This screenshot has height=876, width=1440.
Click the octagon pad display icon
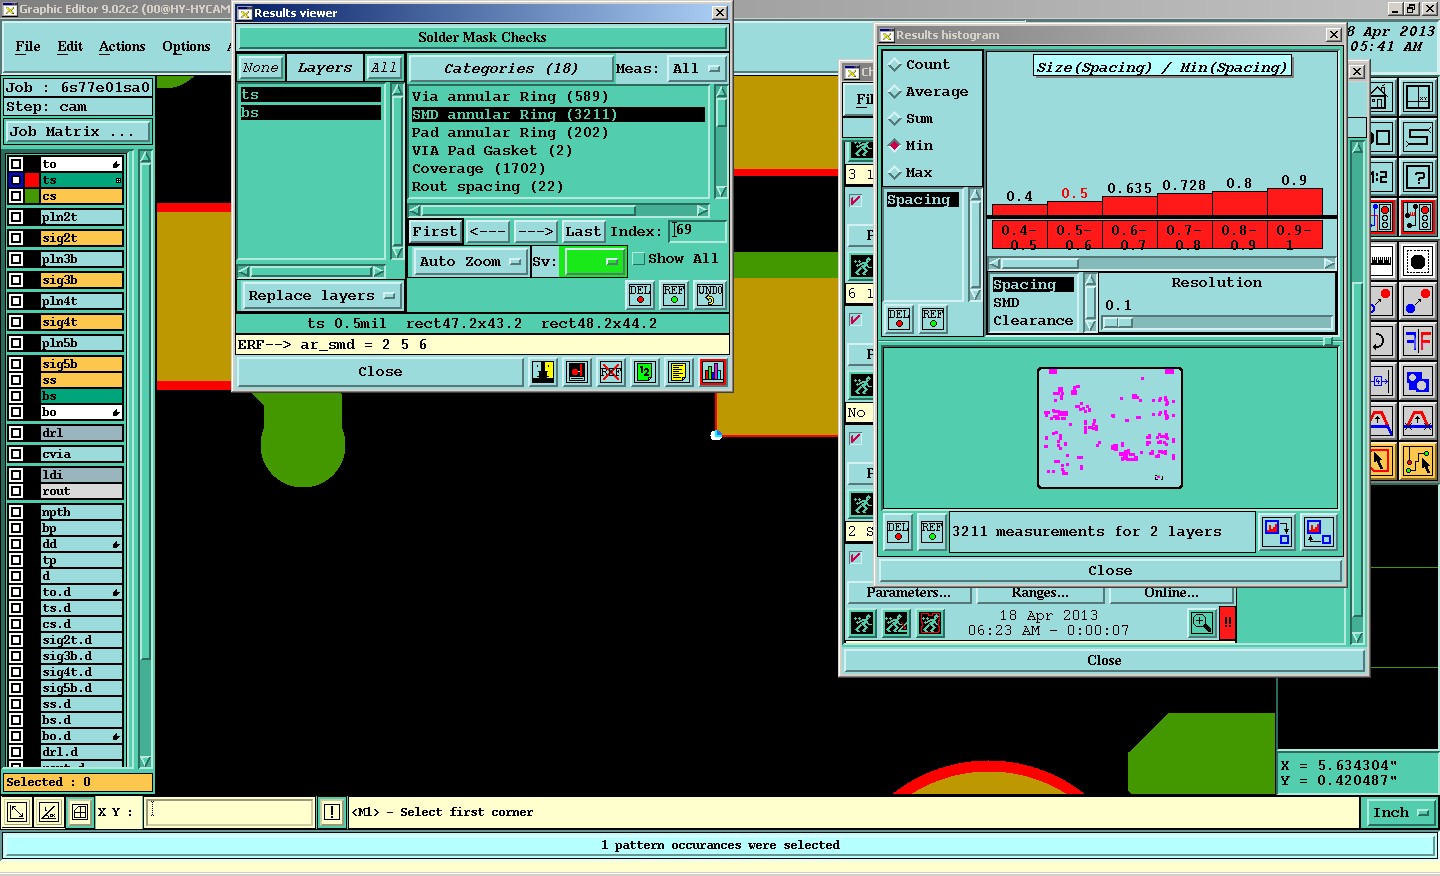point(1418,262)
